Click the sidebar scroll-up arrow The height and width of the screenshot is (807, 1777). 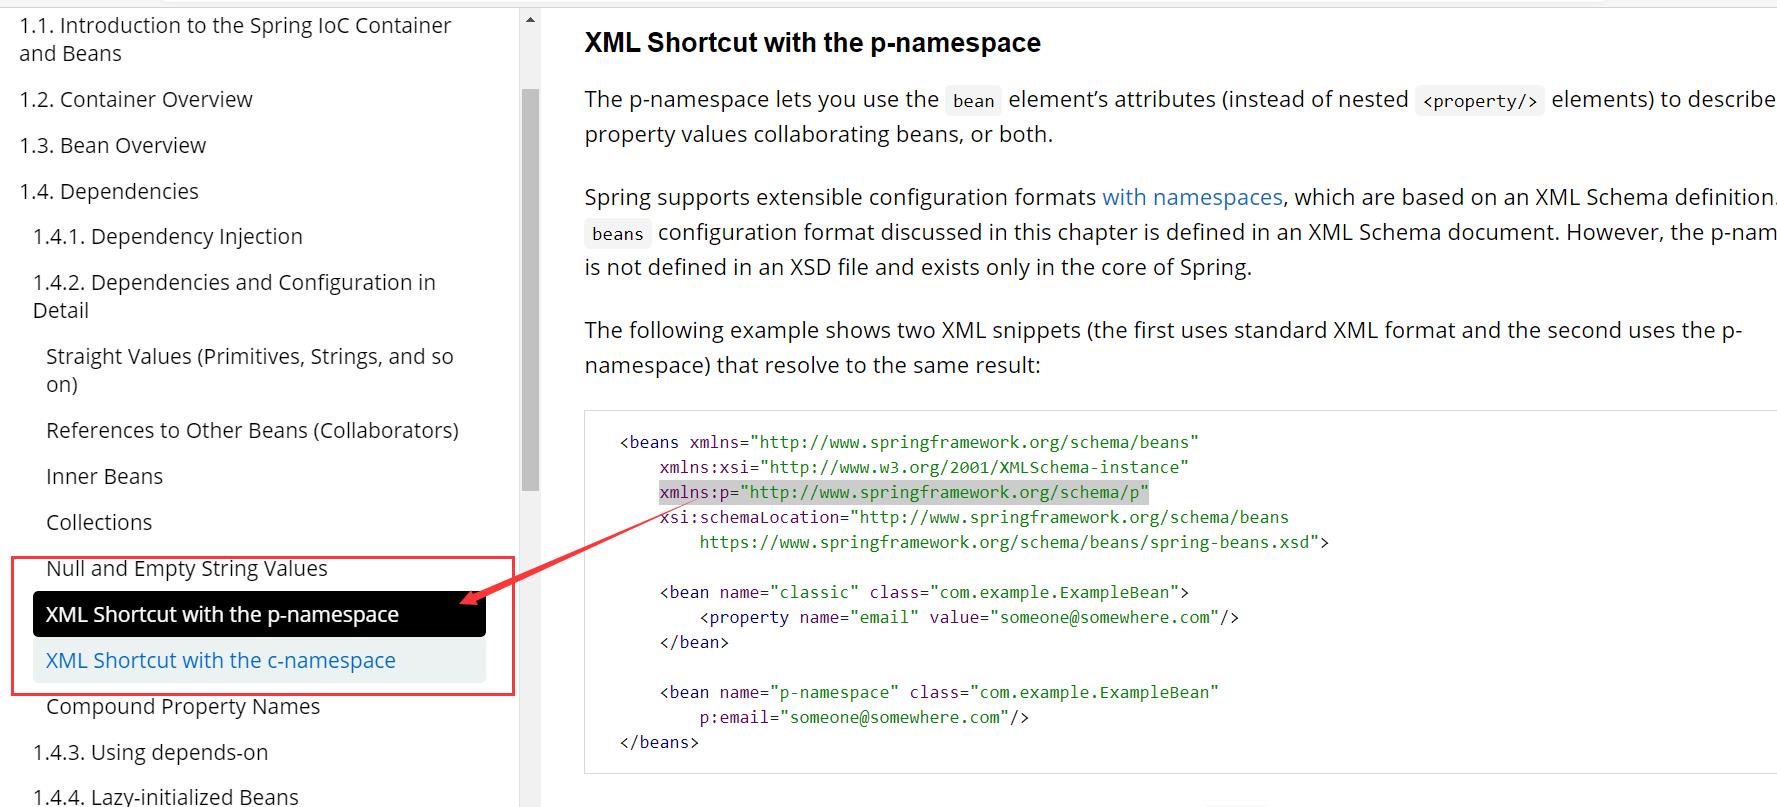point(530,20)
